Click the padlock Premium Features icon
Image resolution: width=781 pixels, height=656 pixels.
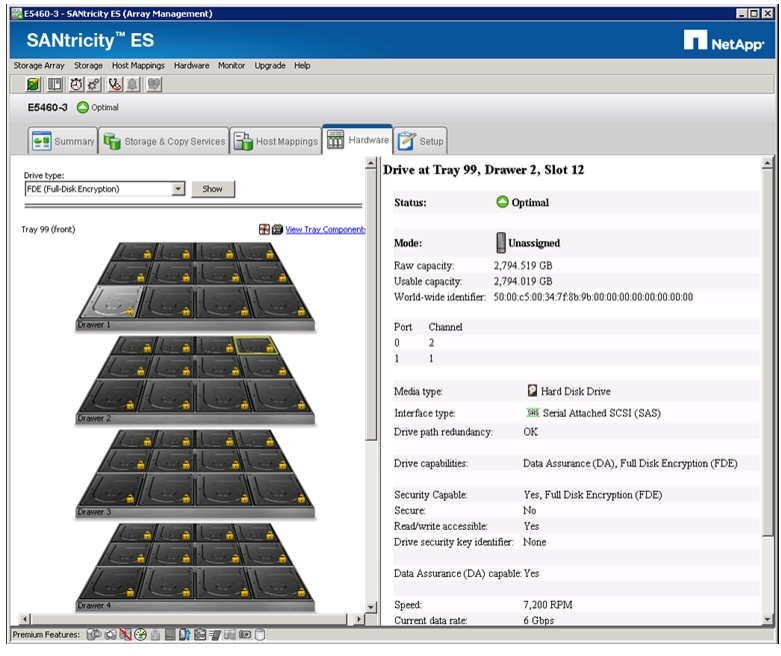pos(155,635)
